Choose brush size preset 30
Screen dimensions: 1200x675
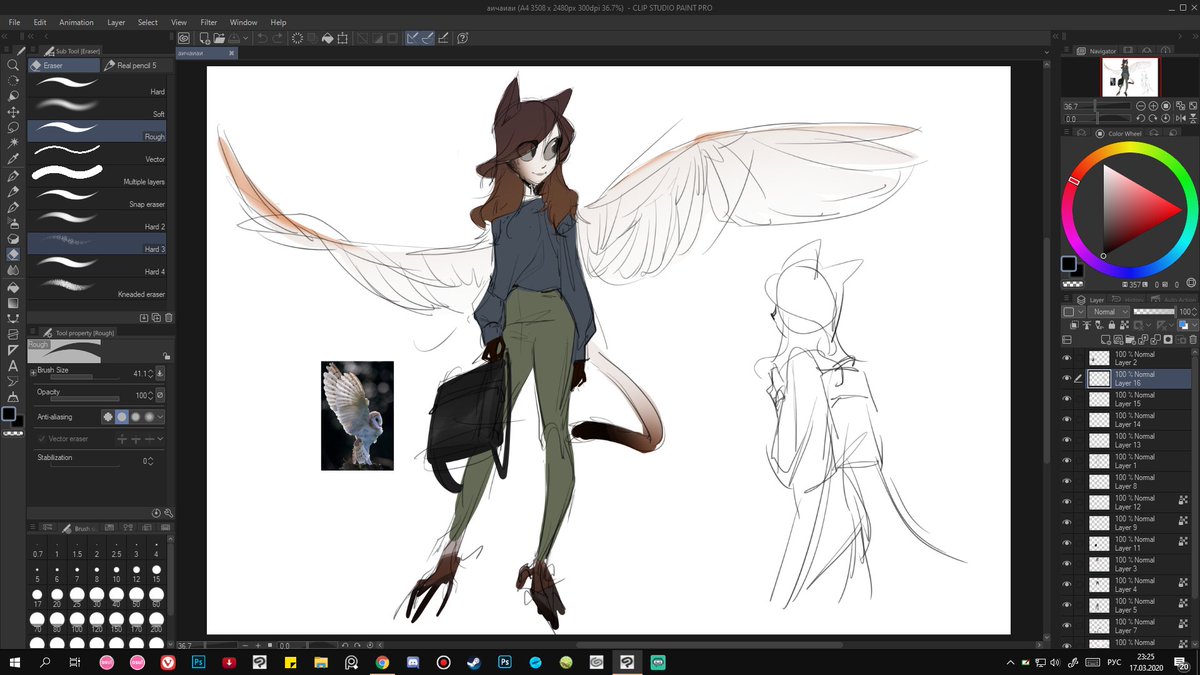97,599
